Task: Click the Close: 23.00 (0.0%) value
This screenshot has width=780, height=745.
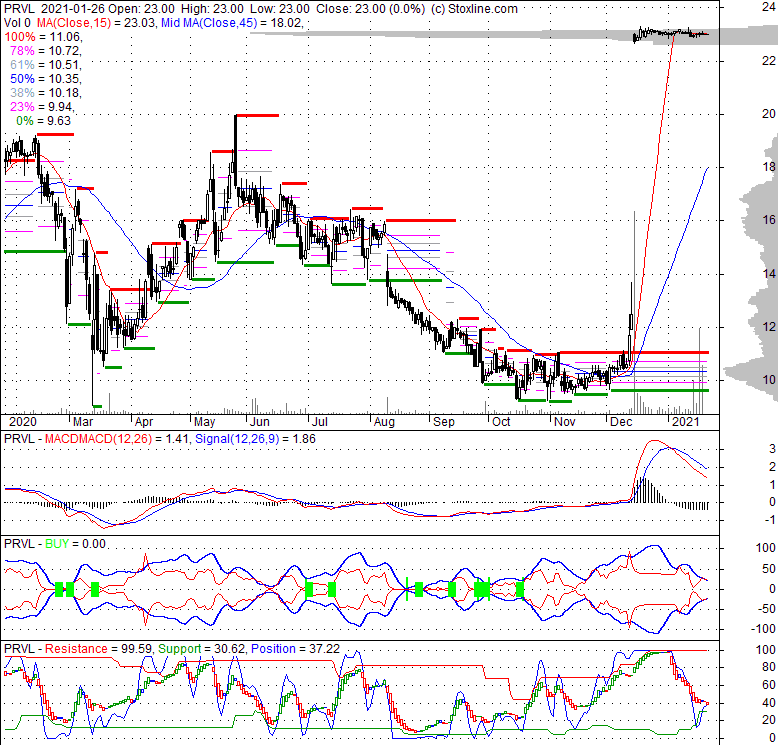Action: point(371,9)
